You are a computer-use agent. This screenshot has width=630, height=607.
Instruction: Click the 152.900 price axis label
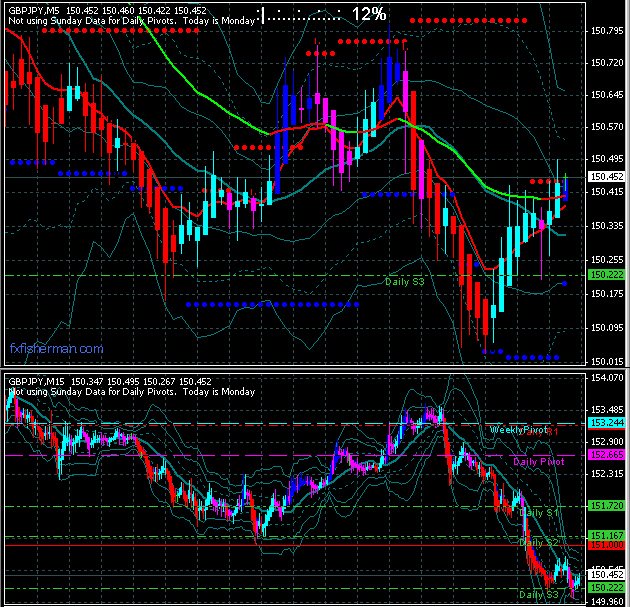tap(607, 442)
